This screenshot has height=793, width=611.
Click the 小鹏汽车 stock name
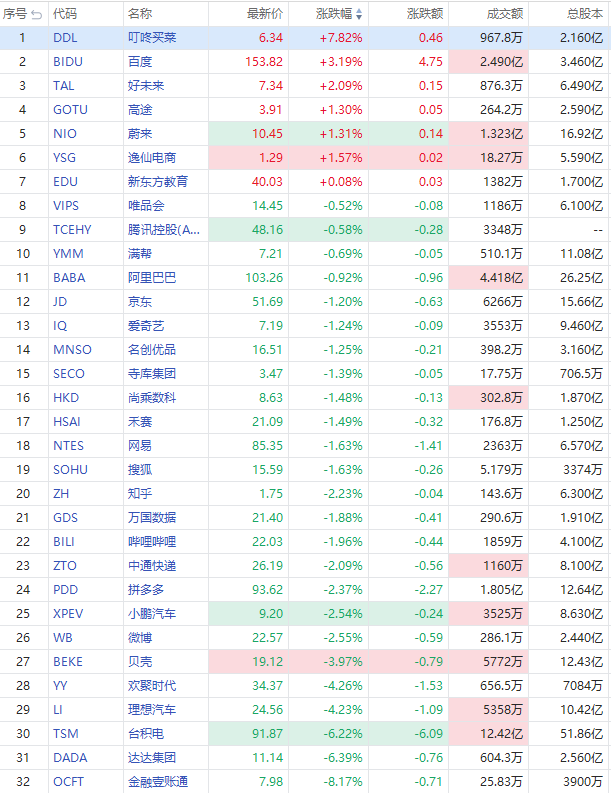pyautogui.click(x=152, y=613)
